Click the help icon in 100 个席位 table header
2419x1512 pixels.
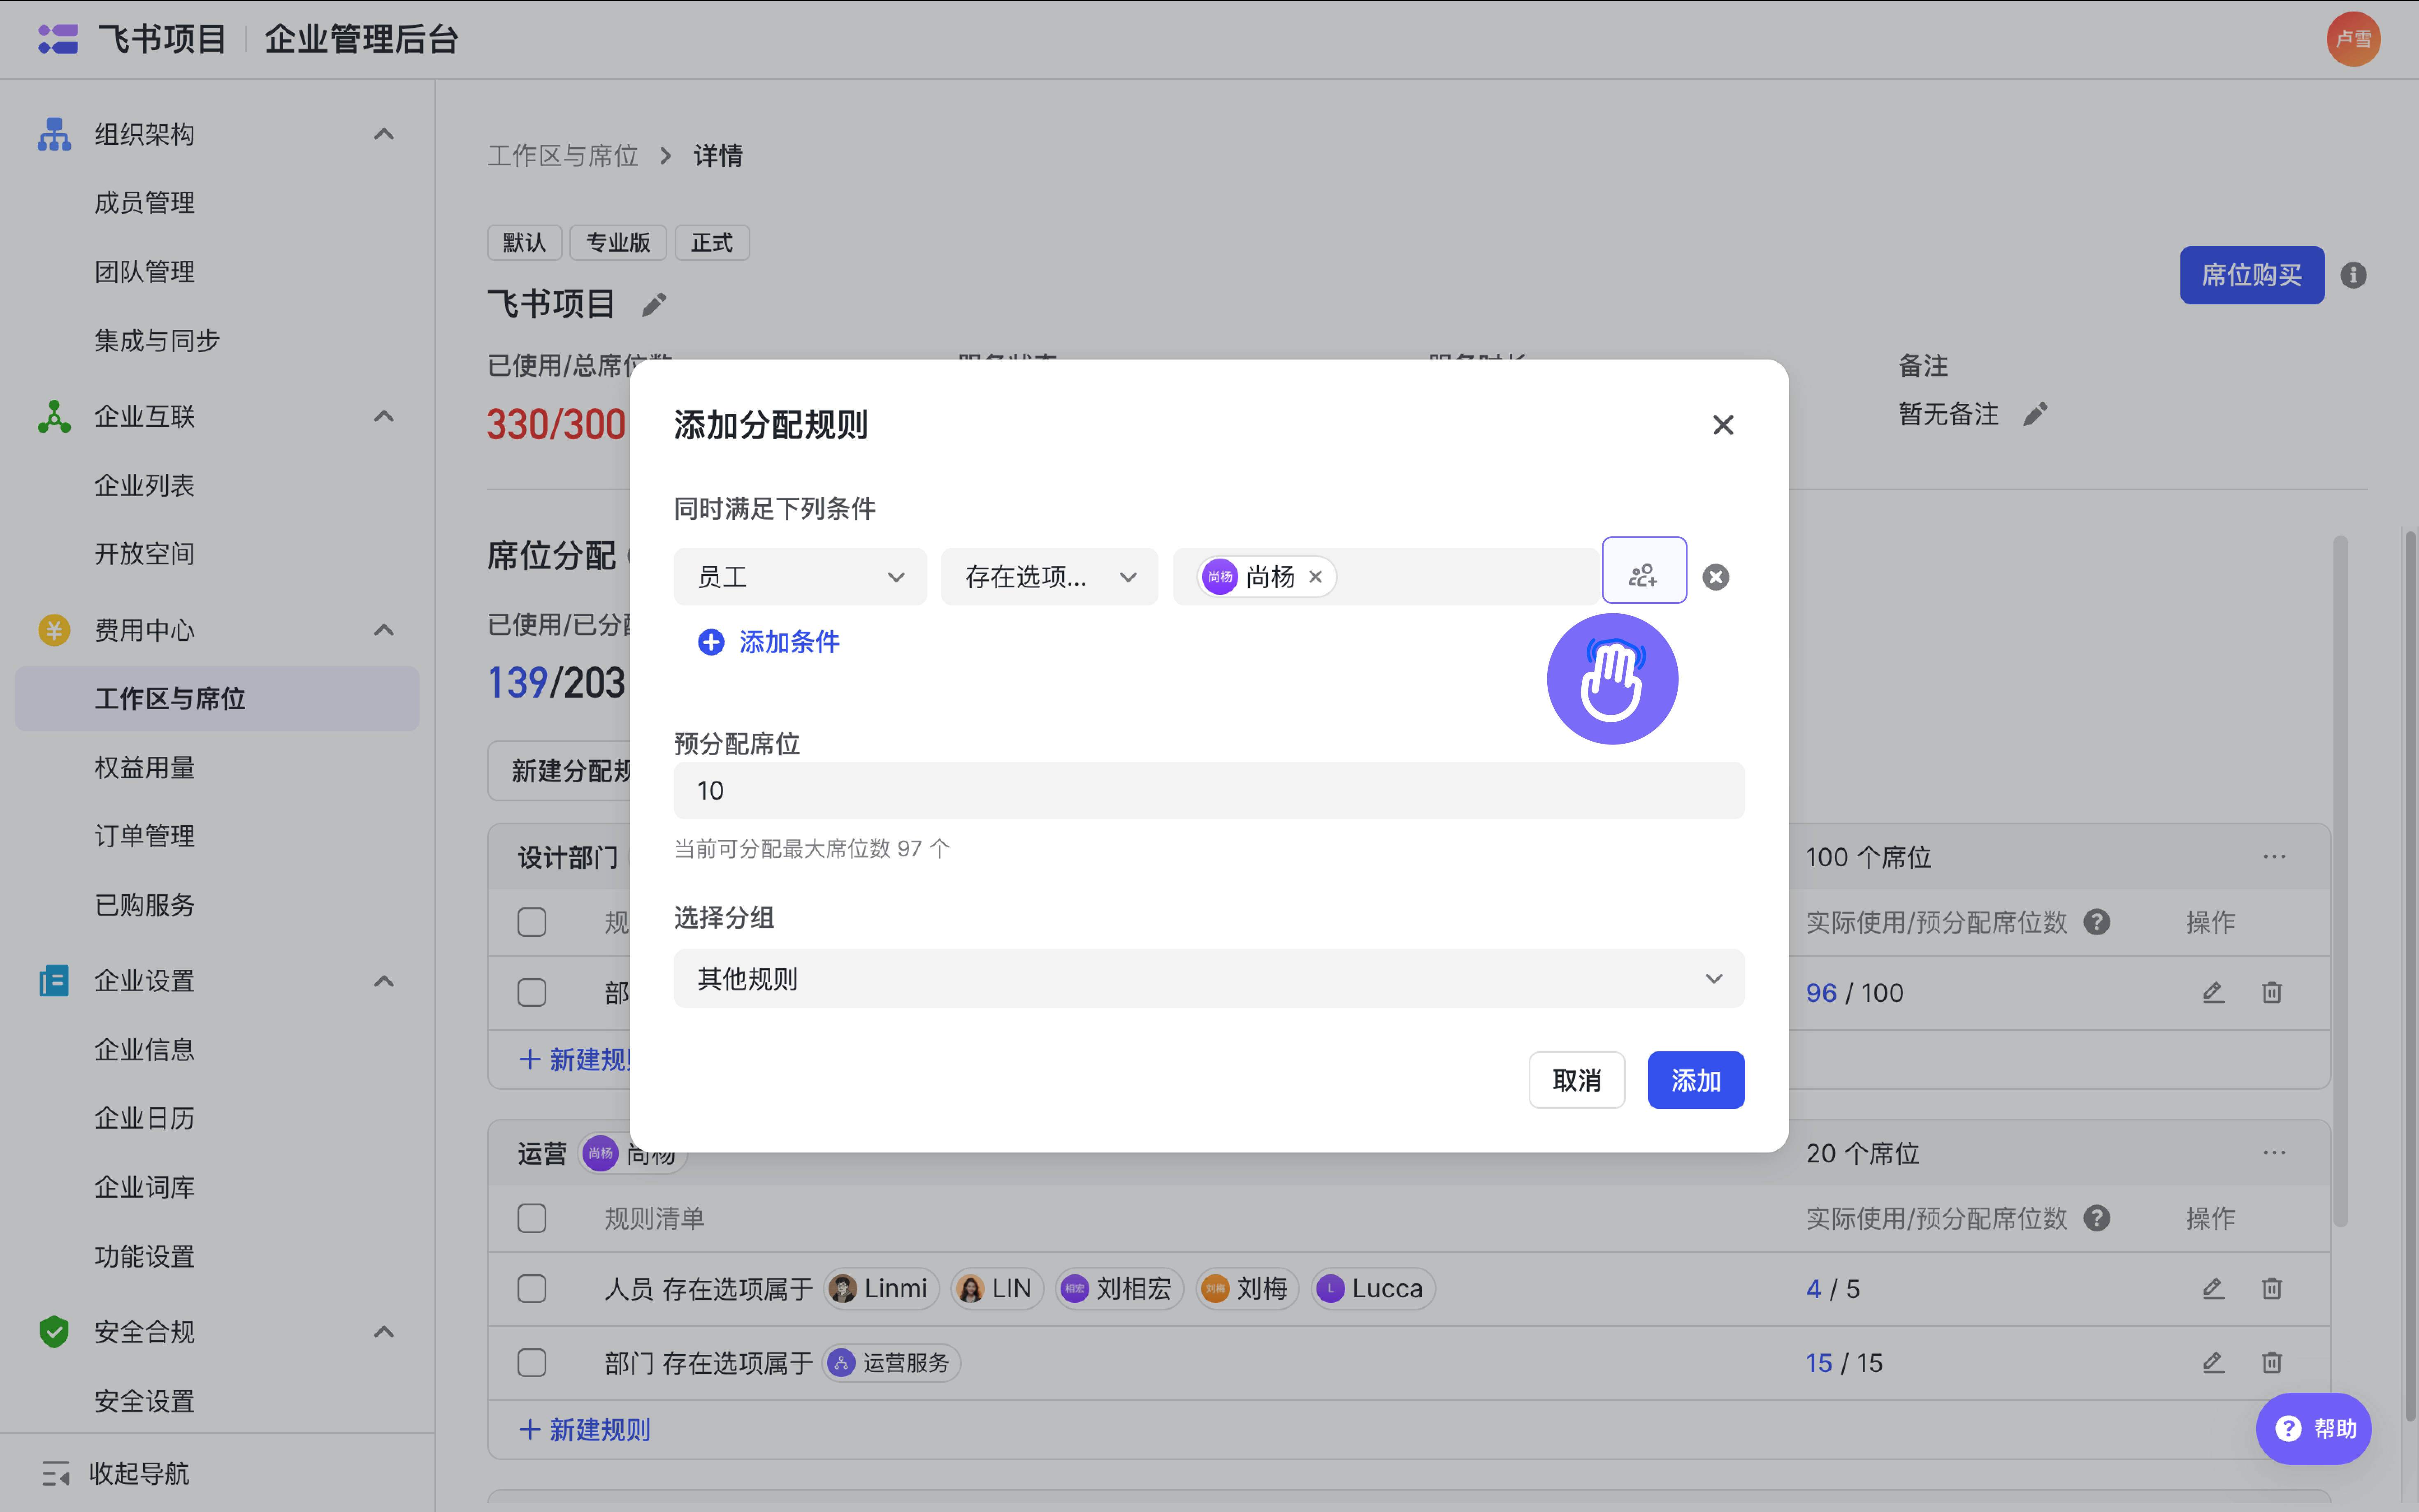(2097, 922)
